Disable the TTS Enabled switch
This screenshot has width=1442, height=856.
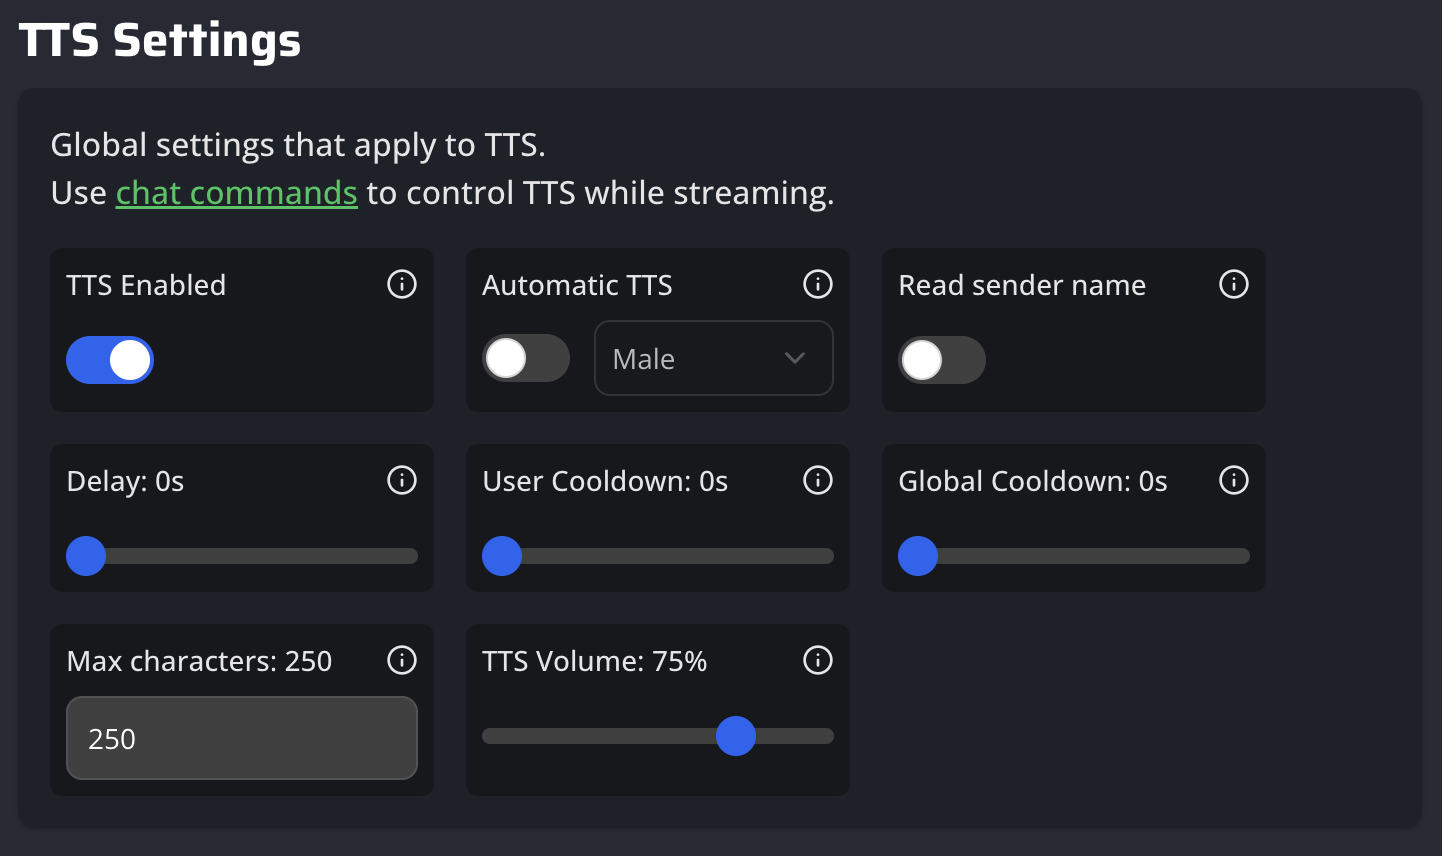pos(110,360)
